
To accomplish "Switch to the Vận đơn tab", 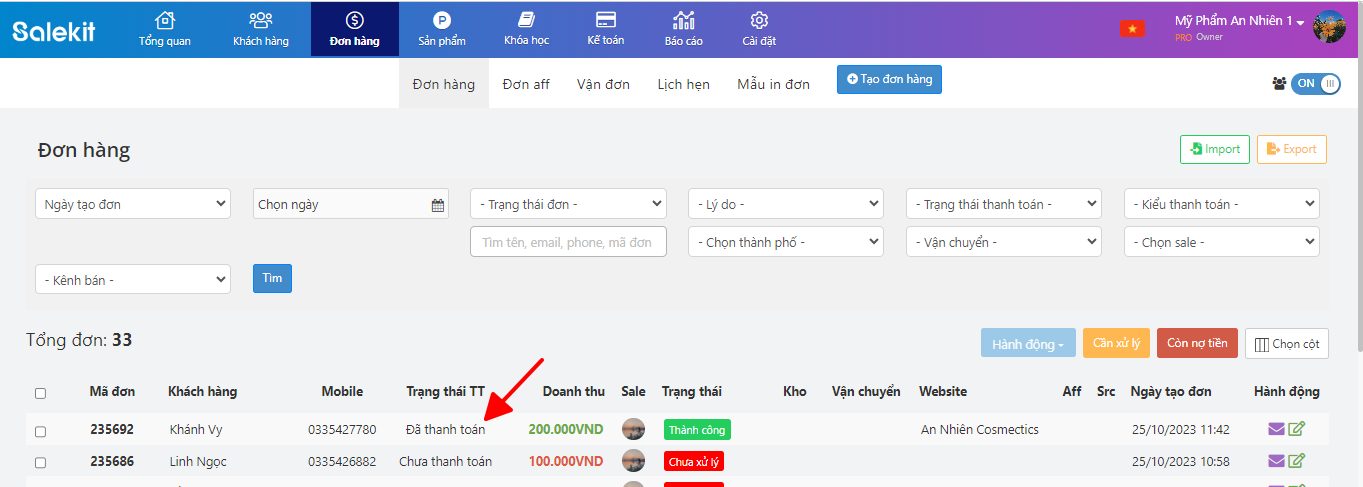I will click(603, 84).
